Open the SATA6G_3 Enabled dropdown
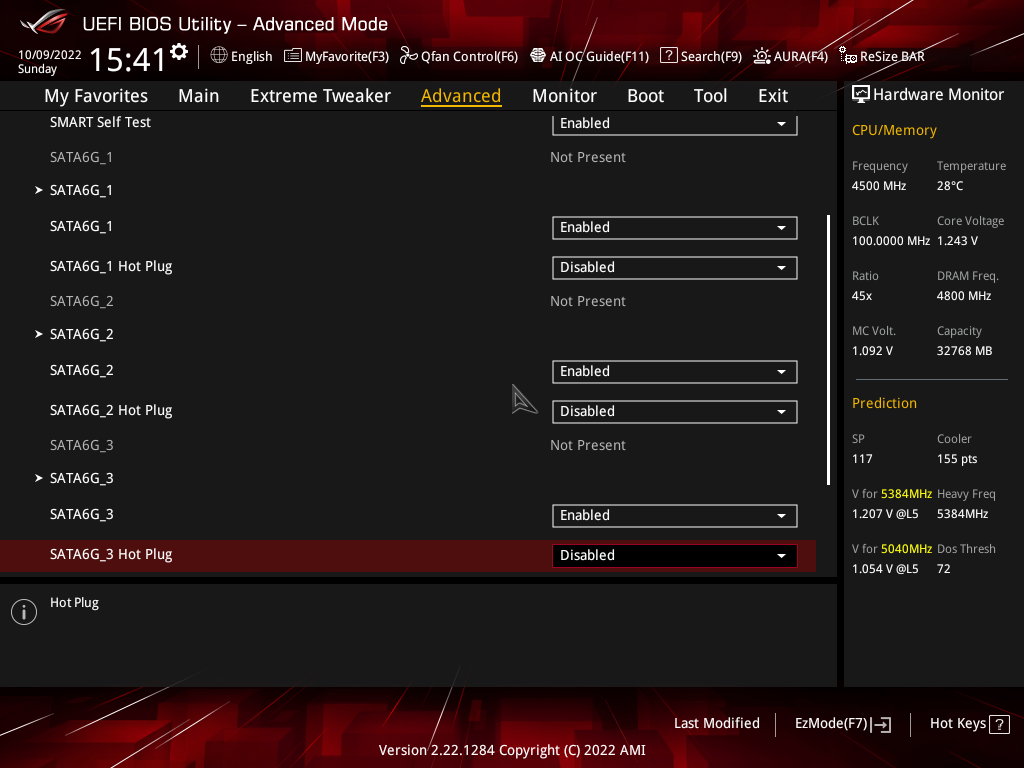Image resolution: width=1024 pixels, height=768 pixels. click(x=675, y=515)
